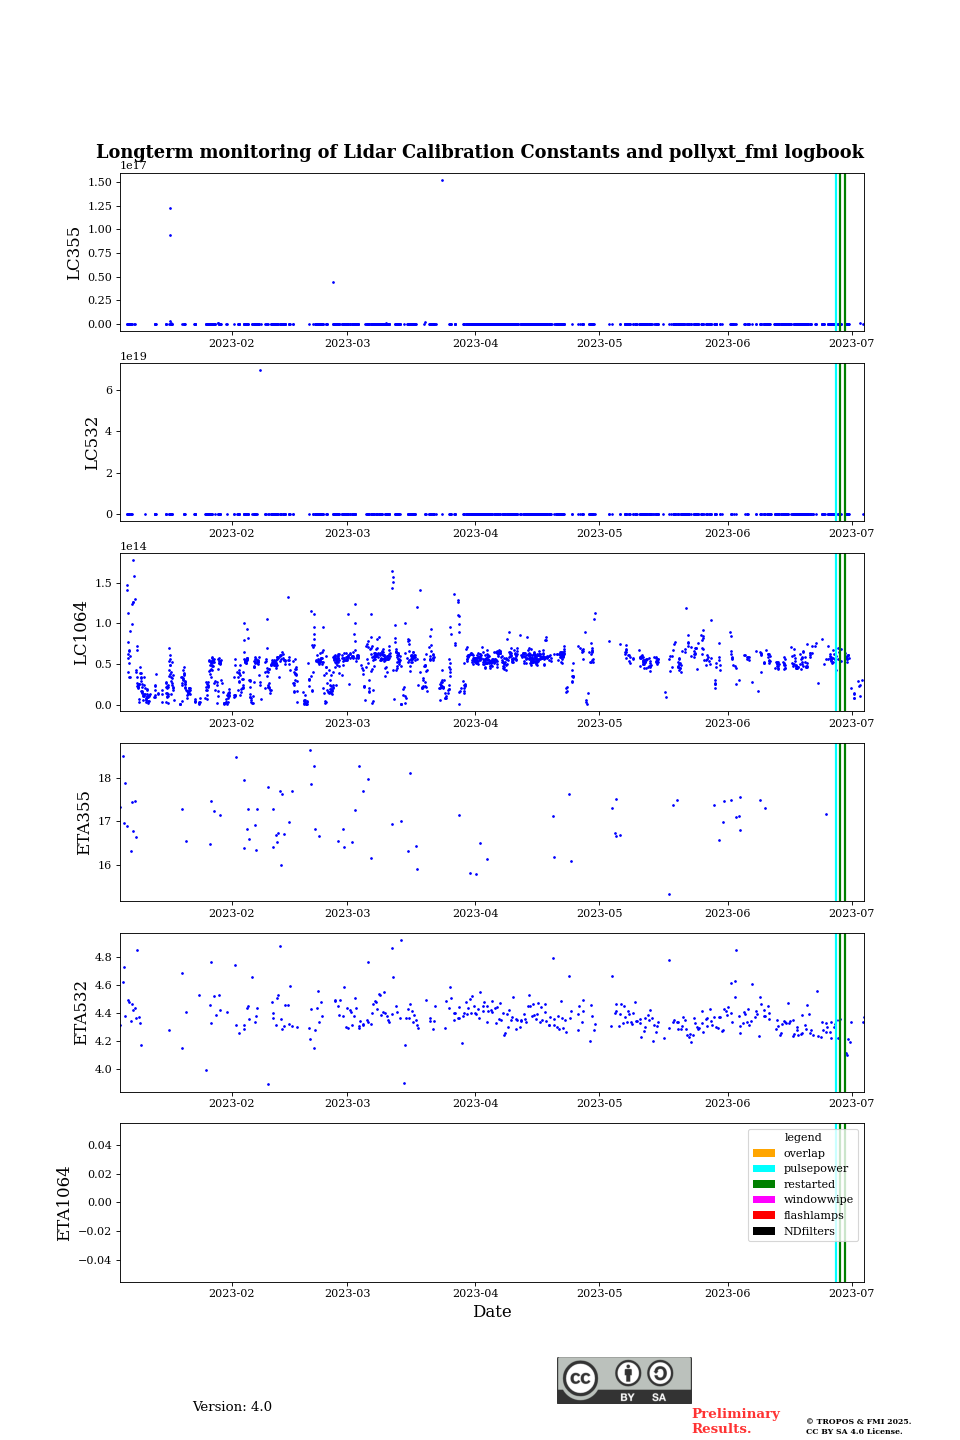Viewport: 960px width, 1440px height.
Task: Click the ETA355 y-axis label
Action: (84, 823)
